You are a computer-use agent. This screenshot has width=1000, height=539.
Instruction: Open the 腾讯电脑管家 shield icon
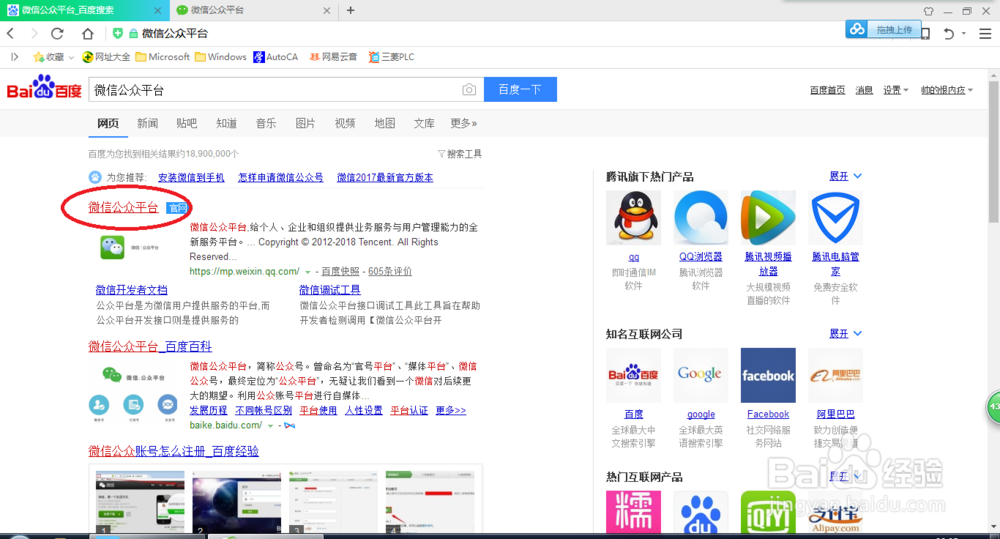click(835, 218)
